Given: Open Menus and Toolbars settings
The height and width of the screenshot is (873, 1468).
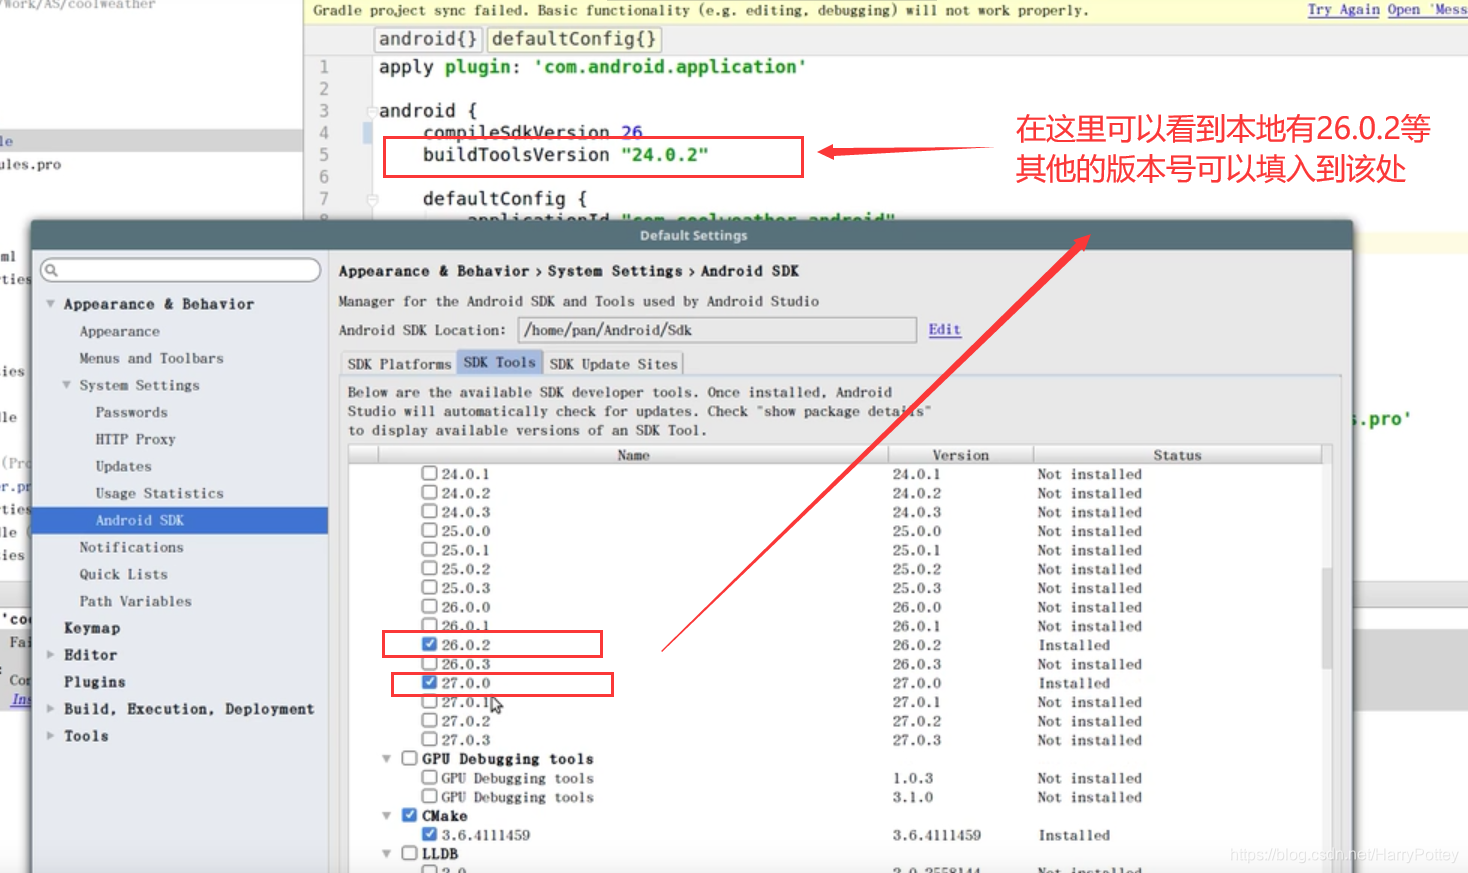Looking at the screenshot, I should 151,358.
